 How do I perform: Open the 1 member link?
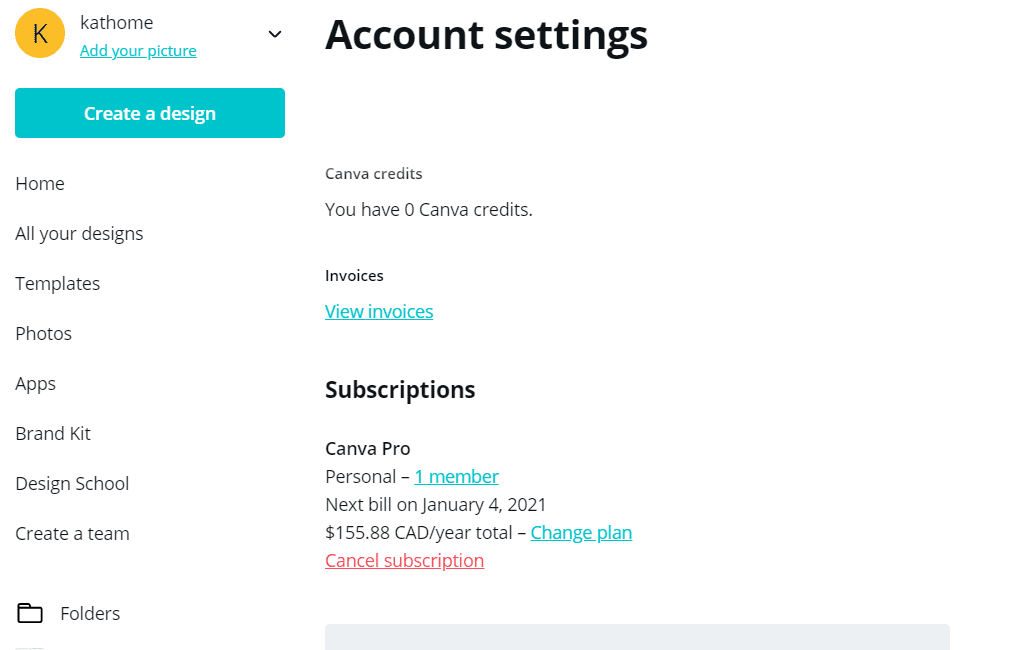click(x=456, y=477)
